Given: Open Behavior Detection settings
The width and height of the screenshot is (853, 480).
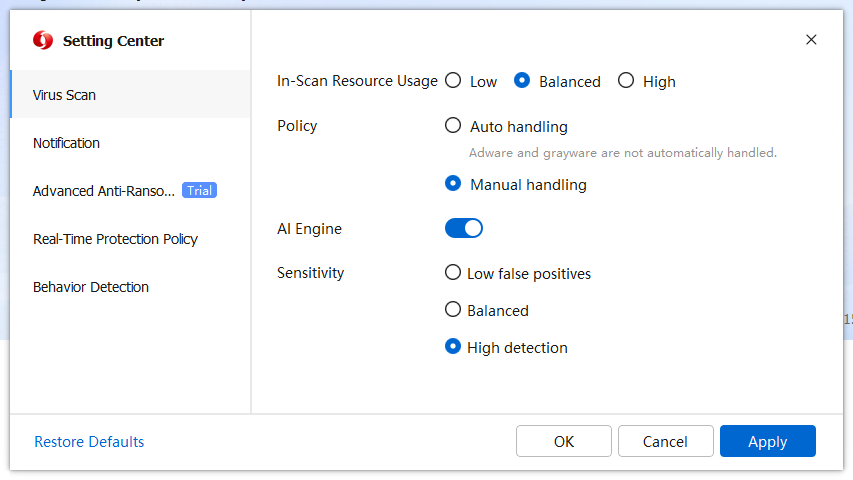Looking at the screenshot, I should click(x=91, y=287).
